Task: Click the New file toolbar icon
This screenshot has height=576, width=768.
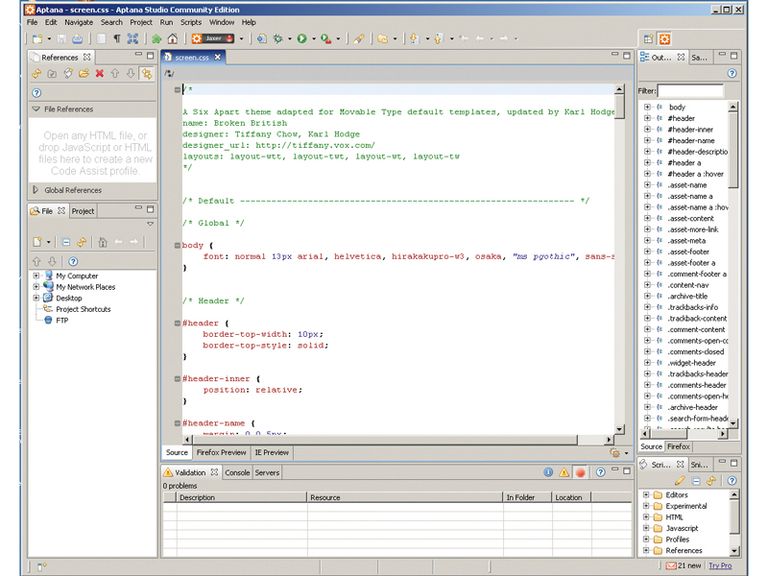Action: pyautogui.click(x=38, y=39)
